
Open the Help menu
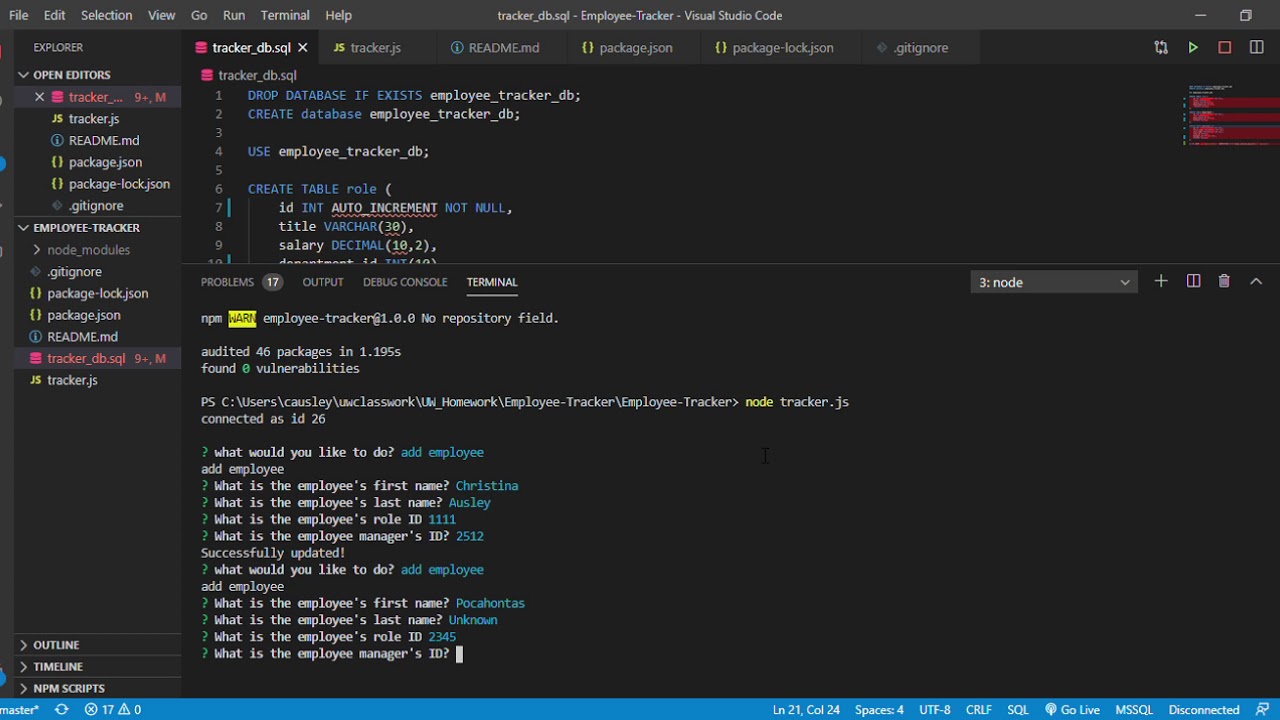click(x=339, y=15)
